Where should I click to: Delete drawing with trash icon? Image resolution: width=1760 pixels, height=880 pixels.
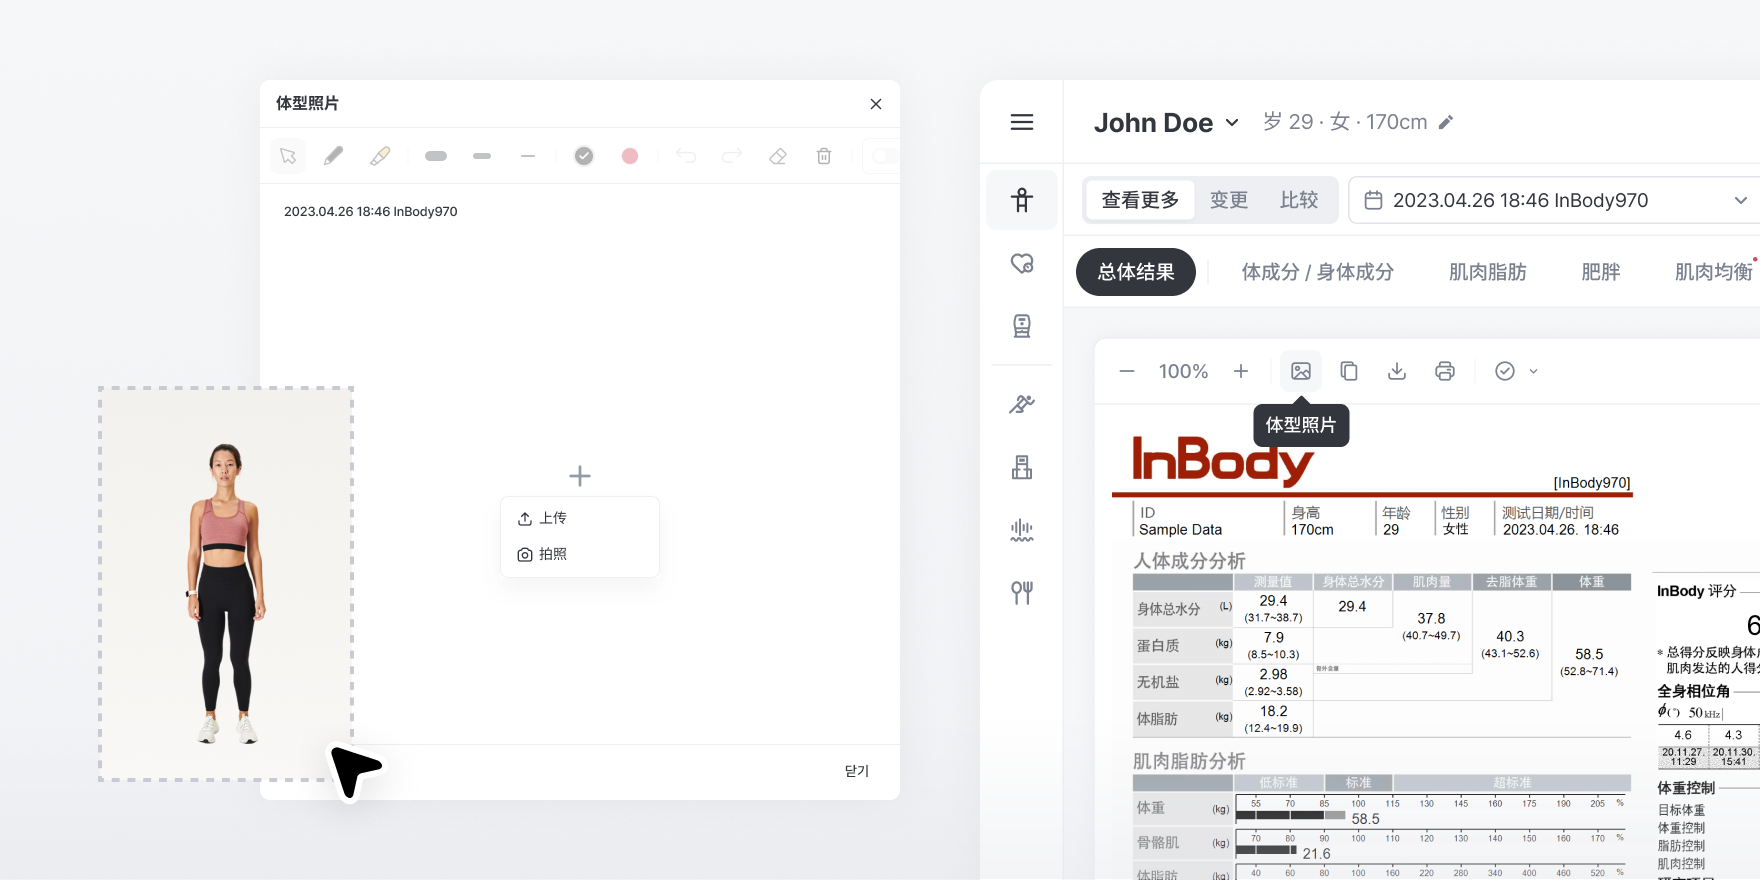tap(824, 156)
